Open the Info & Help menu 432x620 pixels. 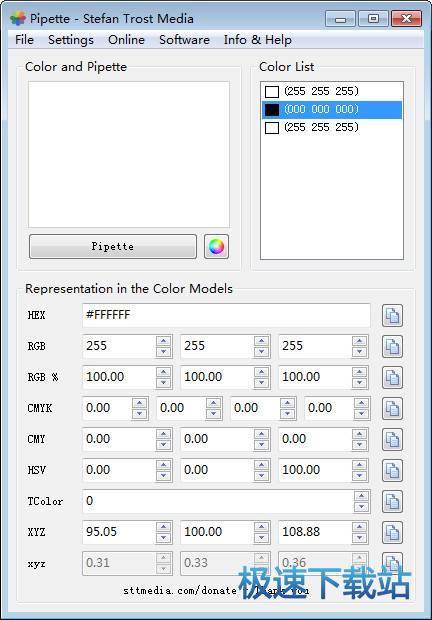click(x=258, y=40)
